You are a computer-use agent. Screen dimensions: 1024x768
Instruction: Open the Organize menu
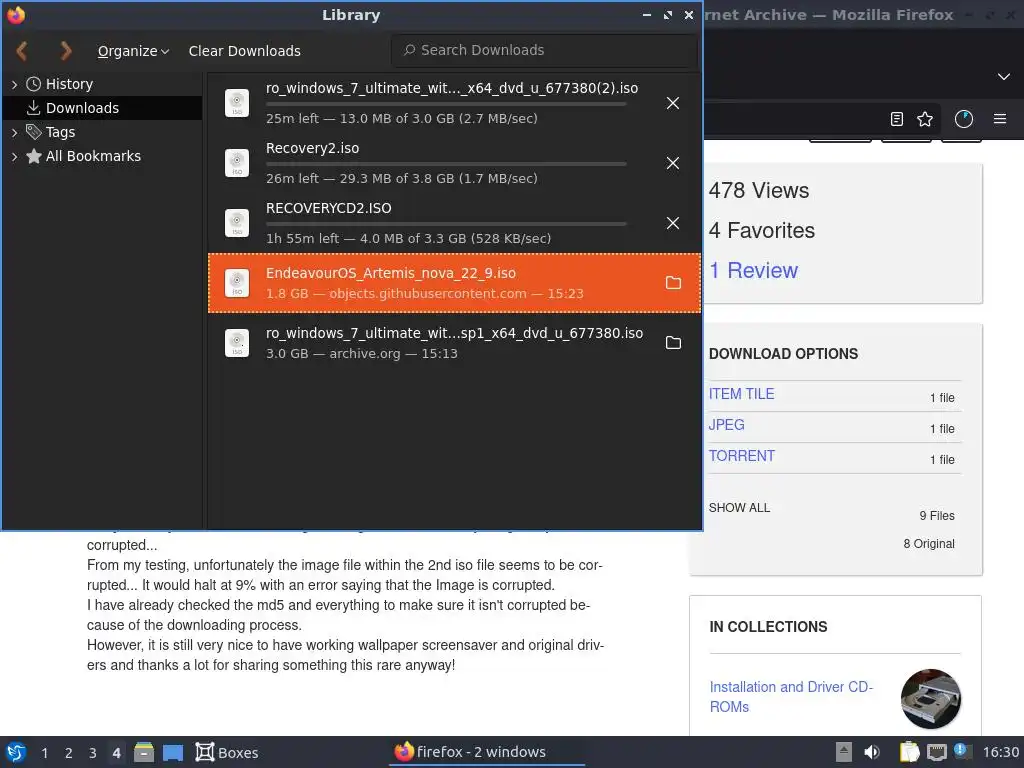pyautogui.click(x=133, y=51)
